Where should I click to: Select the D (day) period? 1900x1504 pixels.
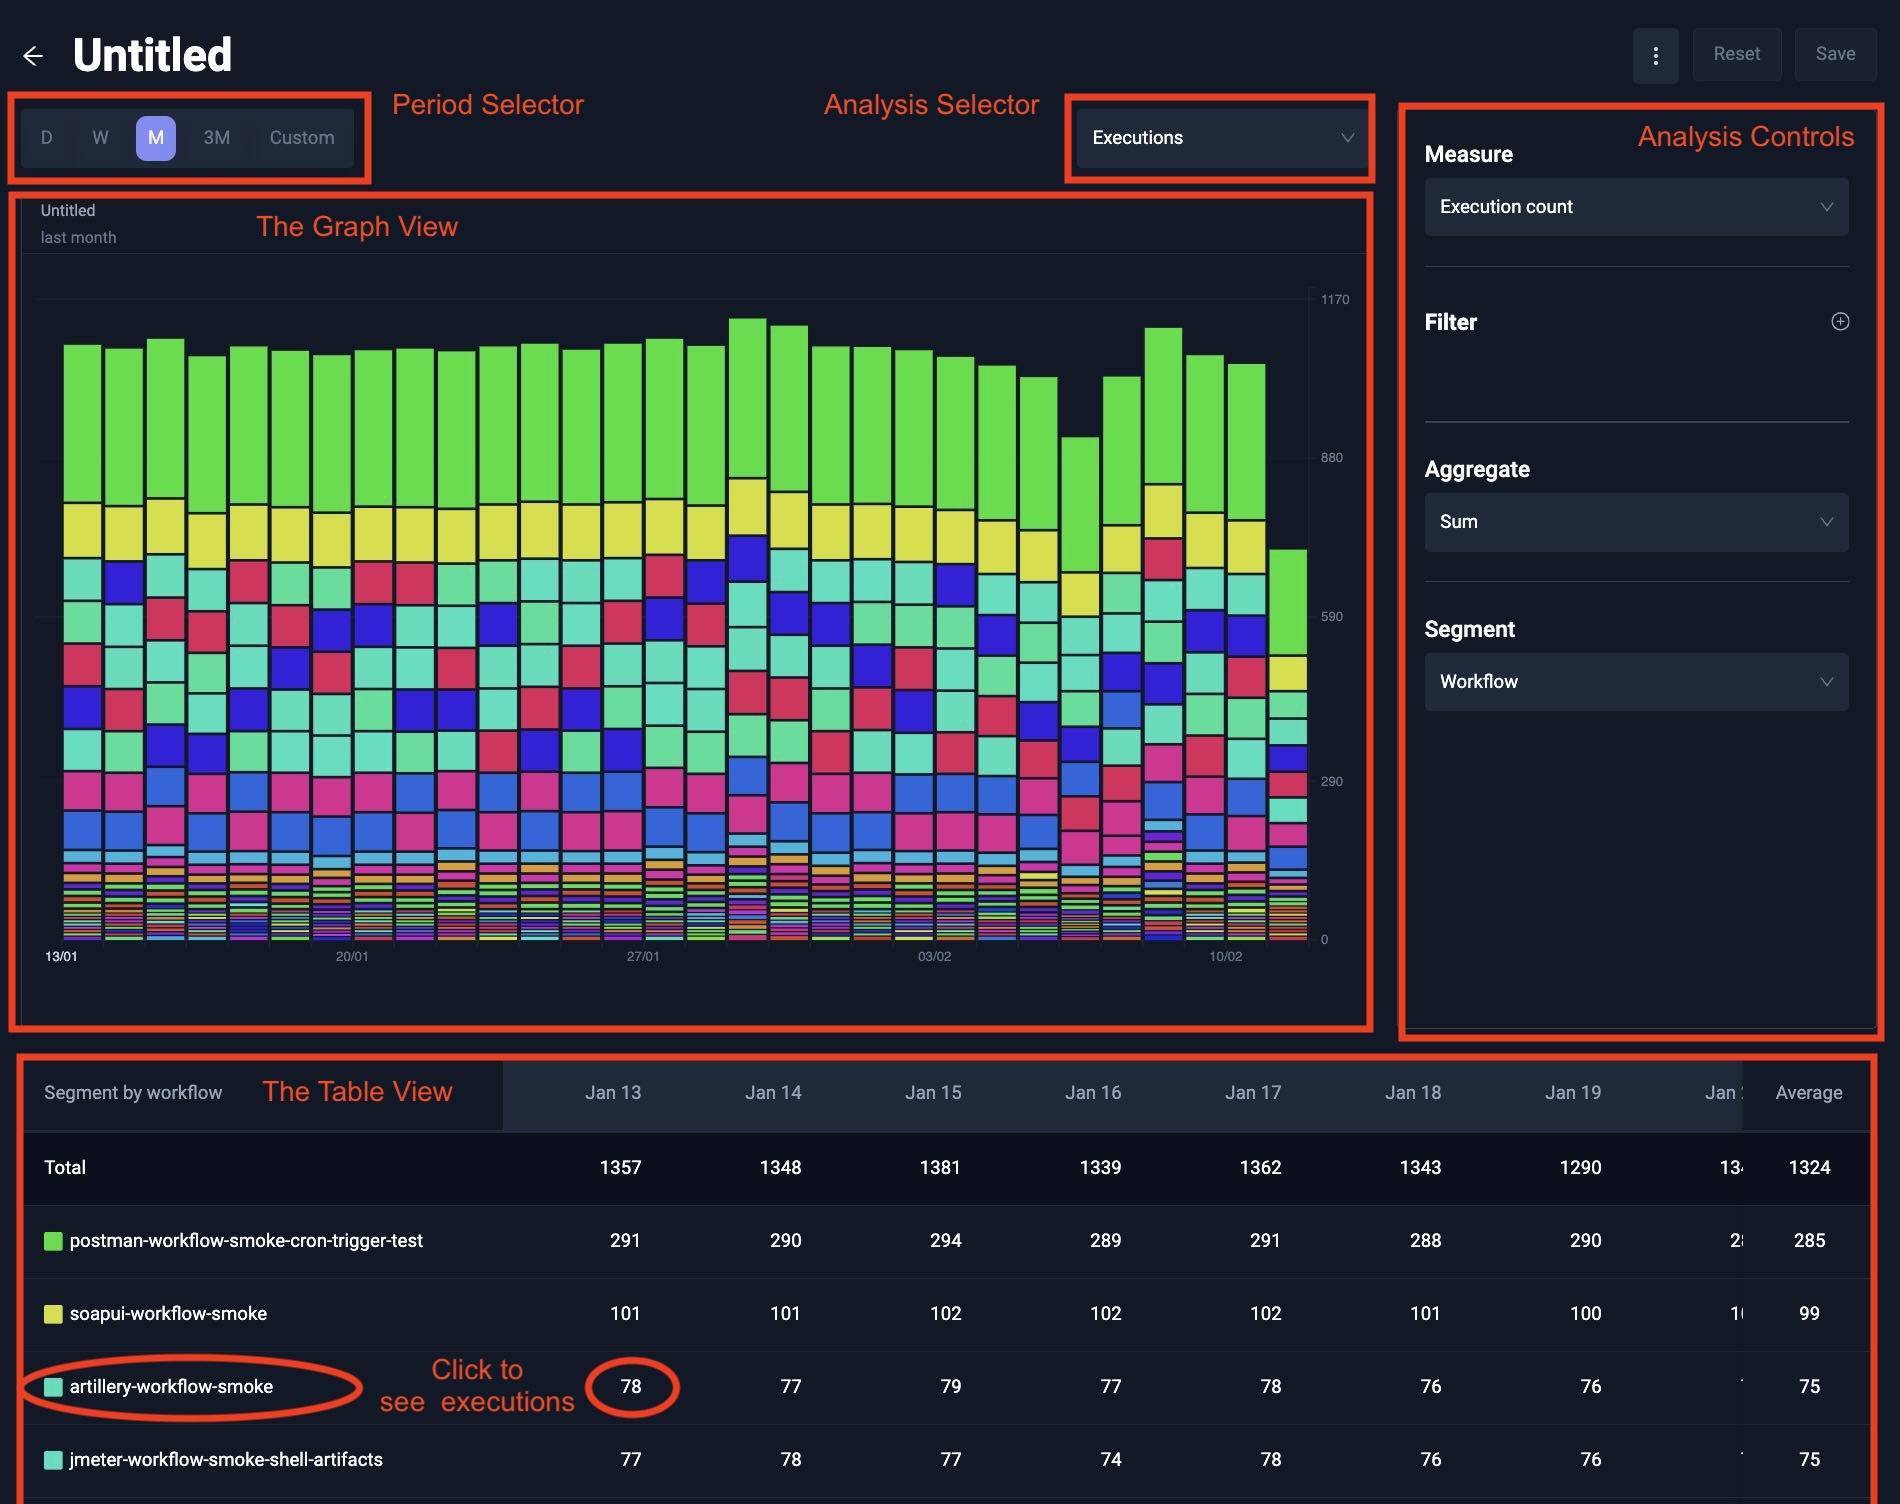point(46,138)
